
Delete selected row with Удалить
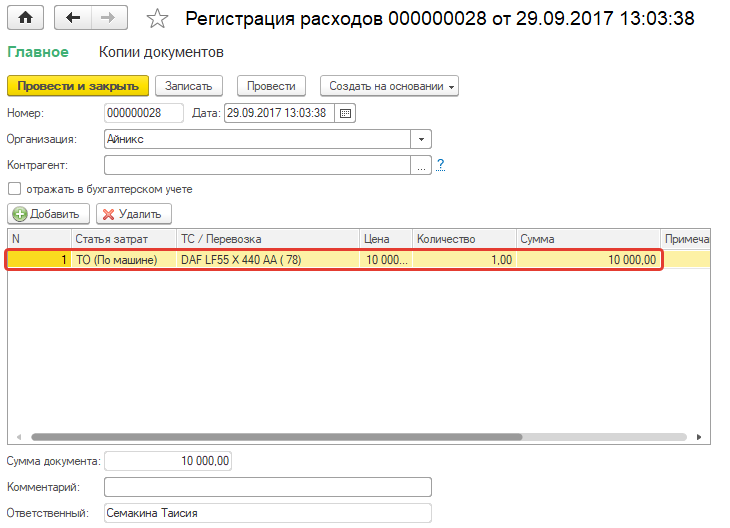coord(134,214)
